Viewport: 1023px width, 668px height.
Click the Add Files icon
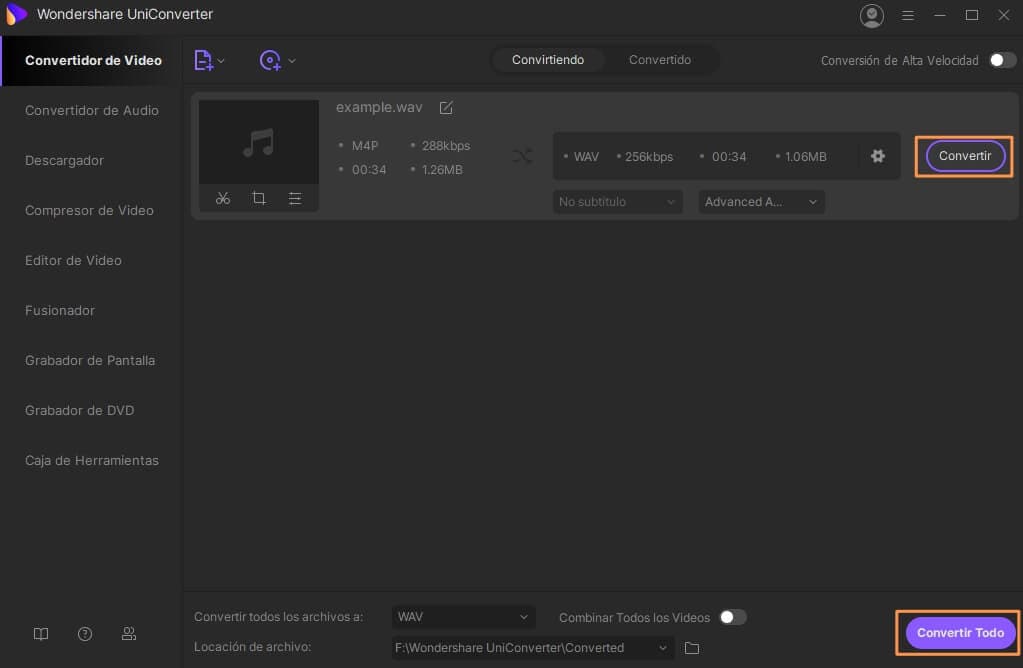point(203,60)
